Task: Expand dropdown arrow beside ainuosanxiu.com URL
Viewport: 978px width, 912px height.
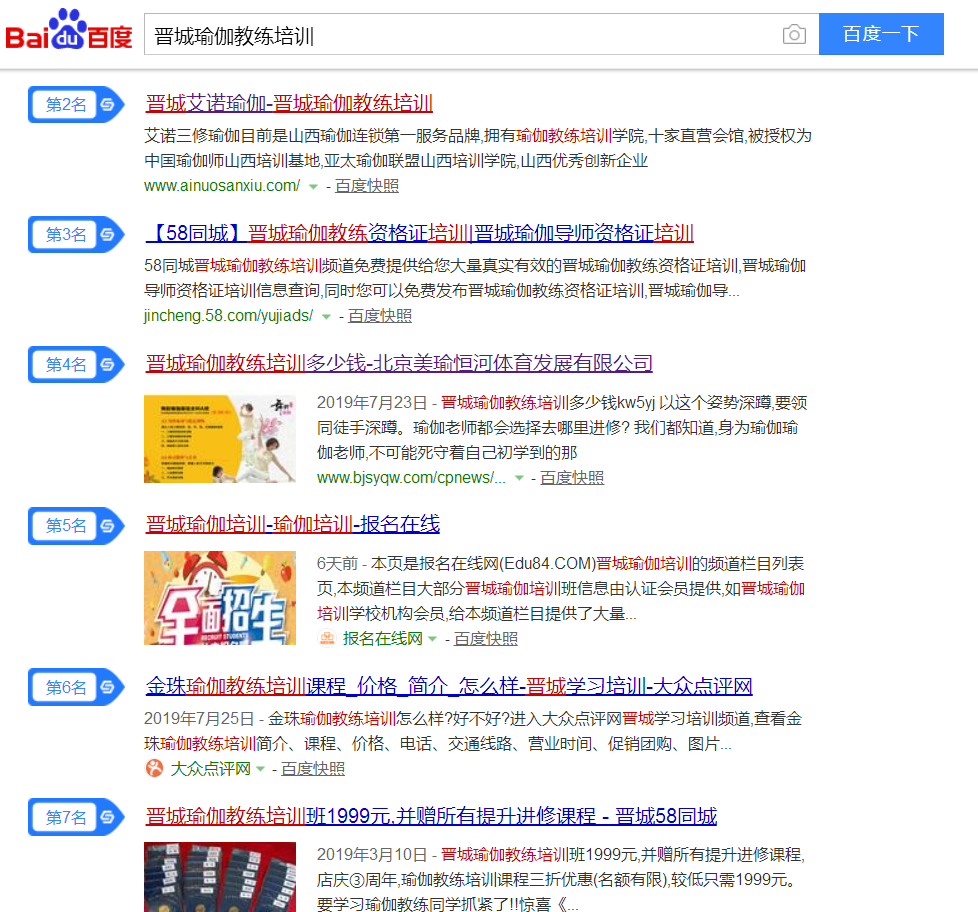Action: coord(313,187)
